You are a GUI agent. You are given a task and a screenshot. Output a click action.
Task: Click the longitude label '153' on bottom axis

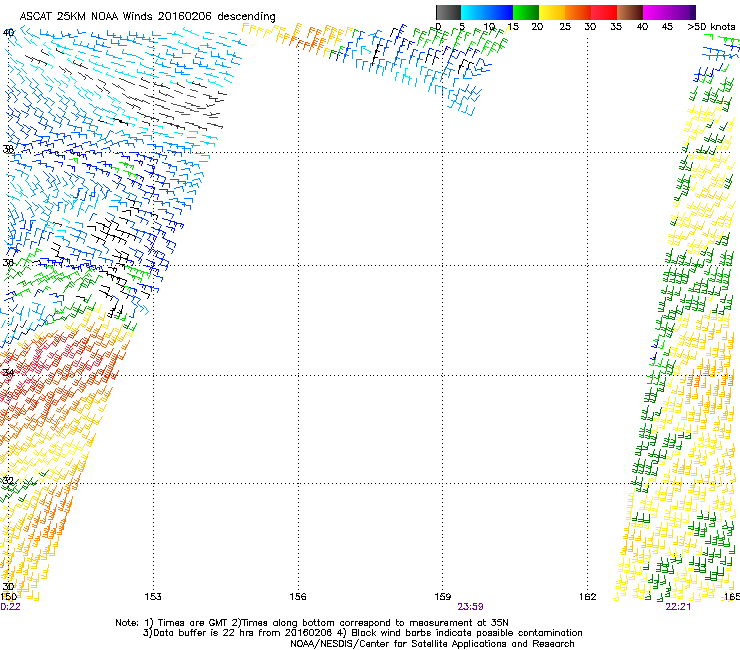(153, 597)
